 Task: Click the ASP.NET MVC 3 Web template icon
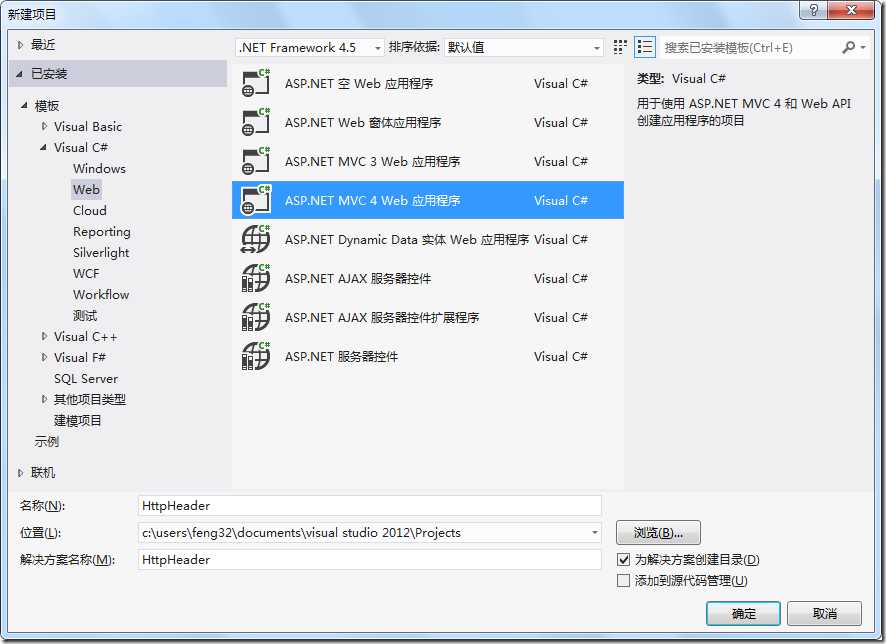(x=256, y=161)
